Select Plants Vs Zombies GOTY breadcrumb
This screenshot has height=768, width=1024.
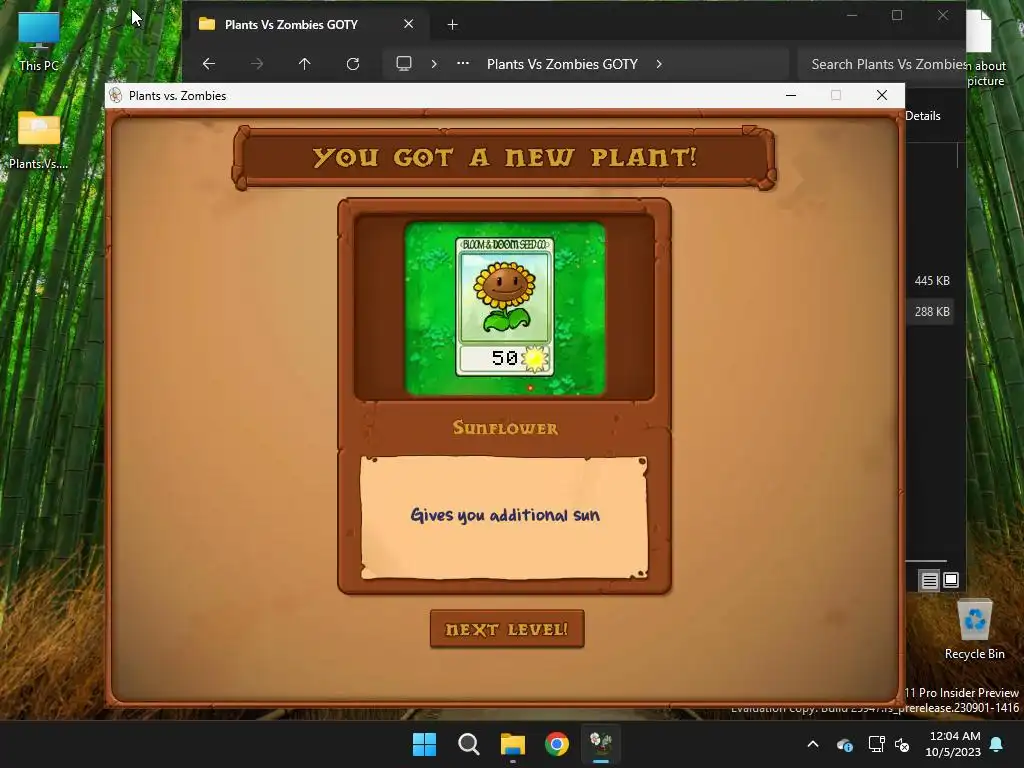click(562, 64)
